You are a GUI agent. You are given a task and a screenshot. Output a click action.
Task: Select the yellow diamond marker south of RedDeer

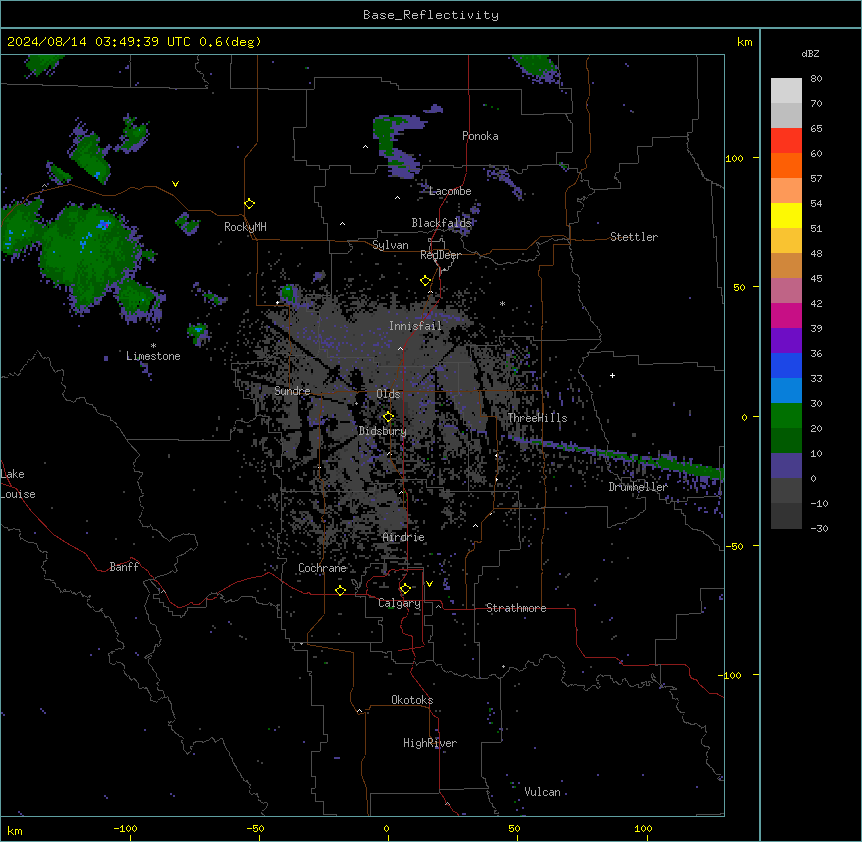tap(425, 281)
